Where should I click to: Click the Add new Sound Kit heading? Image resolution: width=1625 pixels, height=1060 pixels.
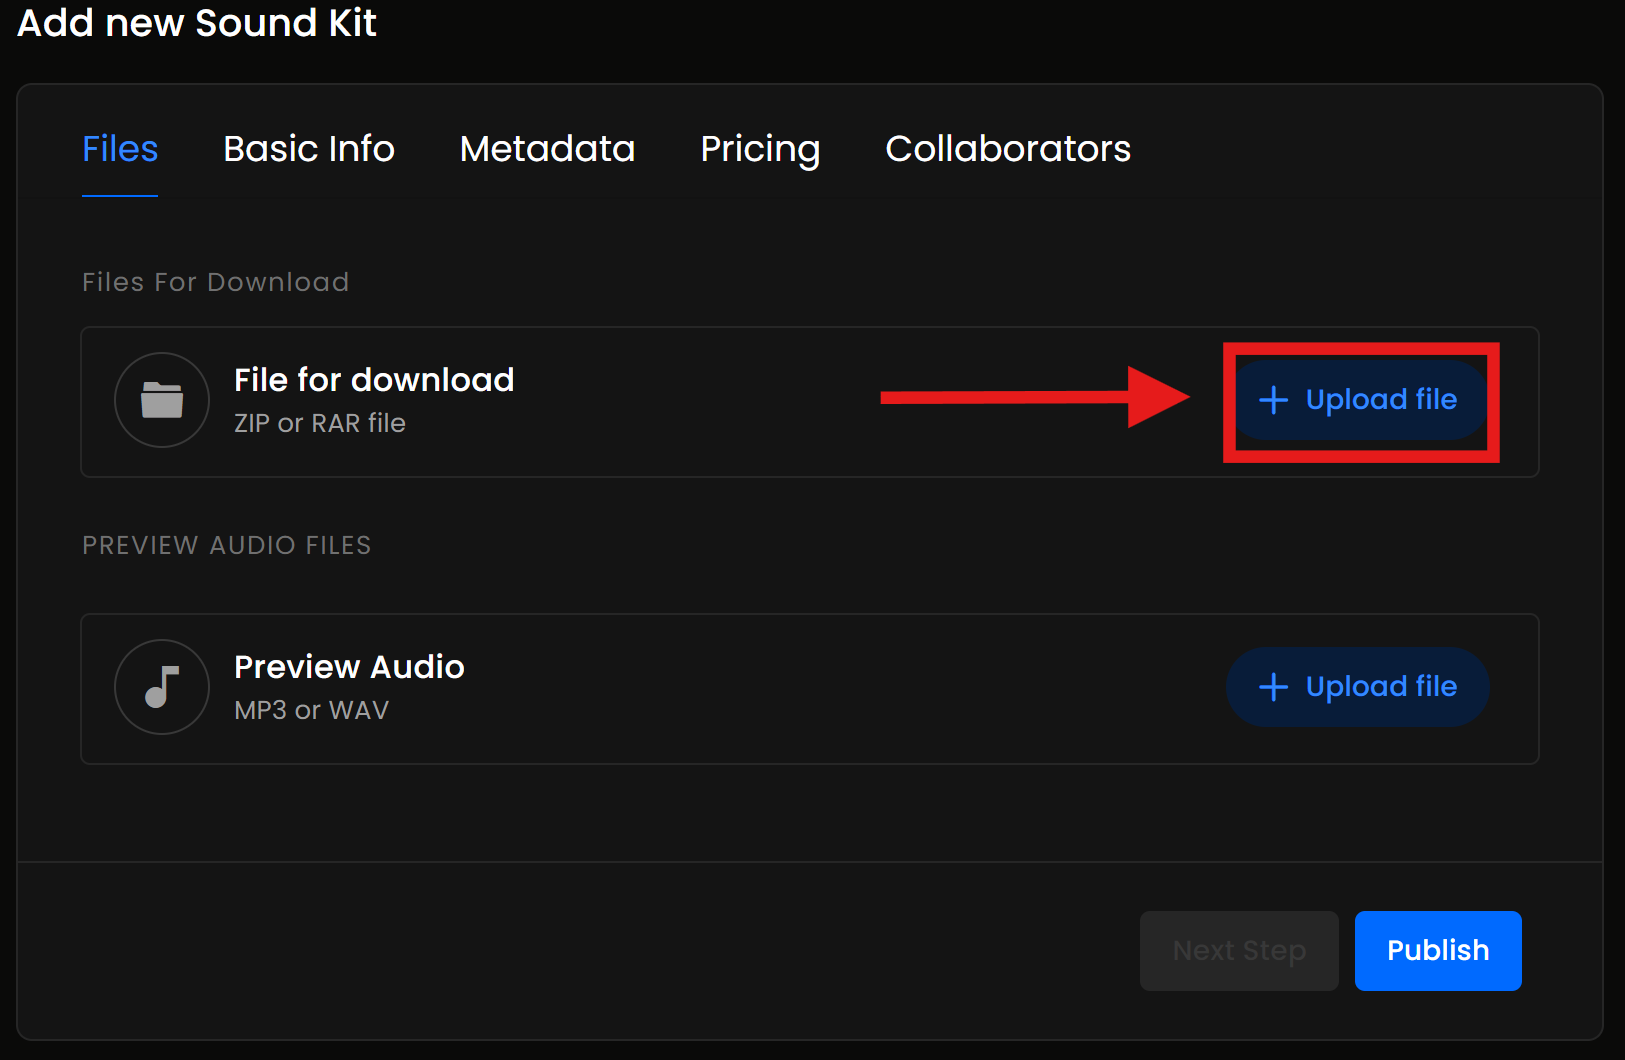click(x=197, y=23)
